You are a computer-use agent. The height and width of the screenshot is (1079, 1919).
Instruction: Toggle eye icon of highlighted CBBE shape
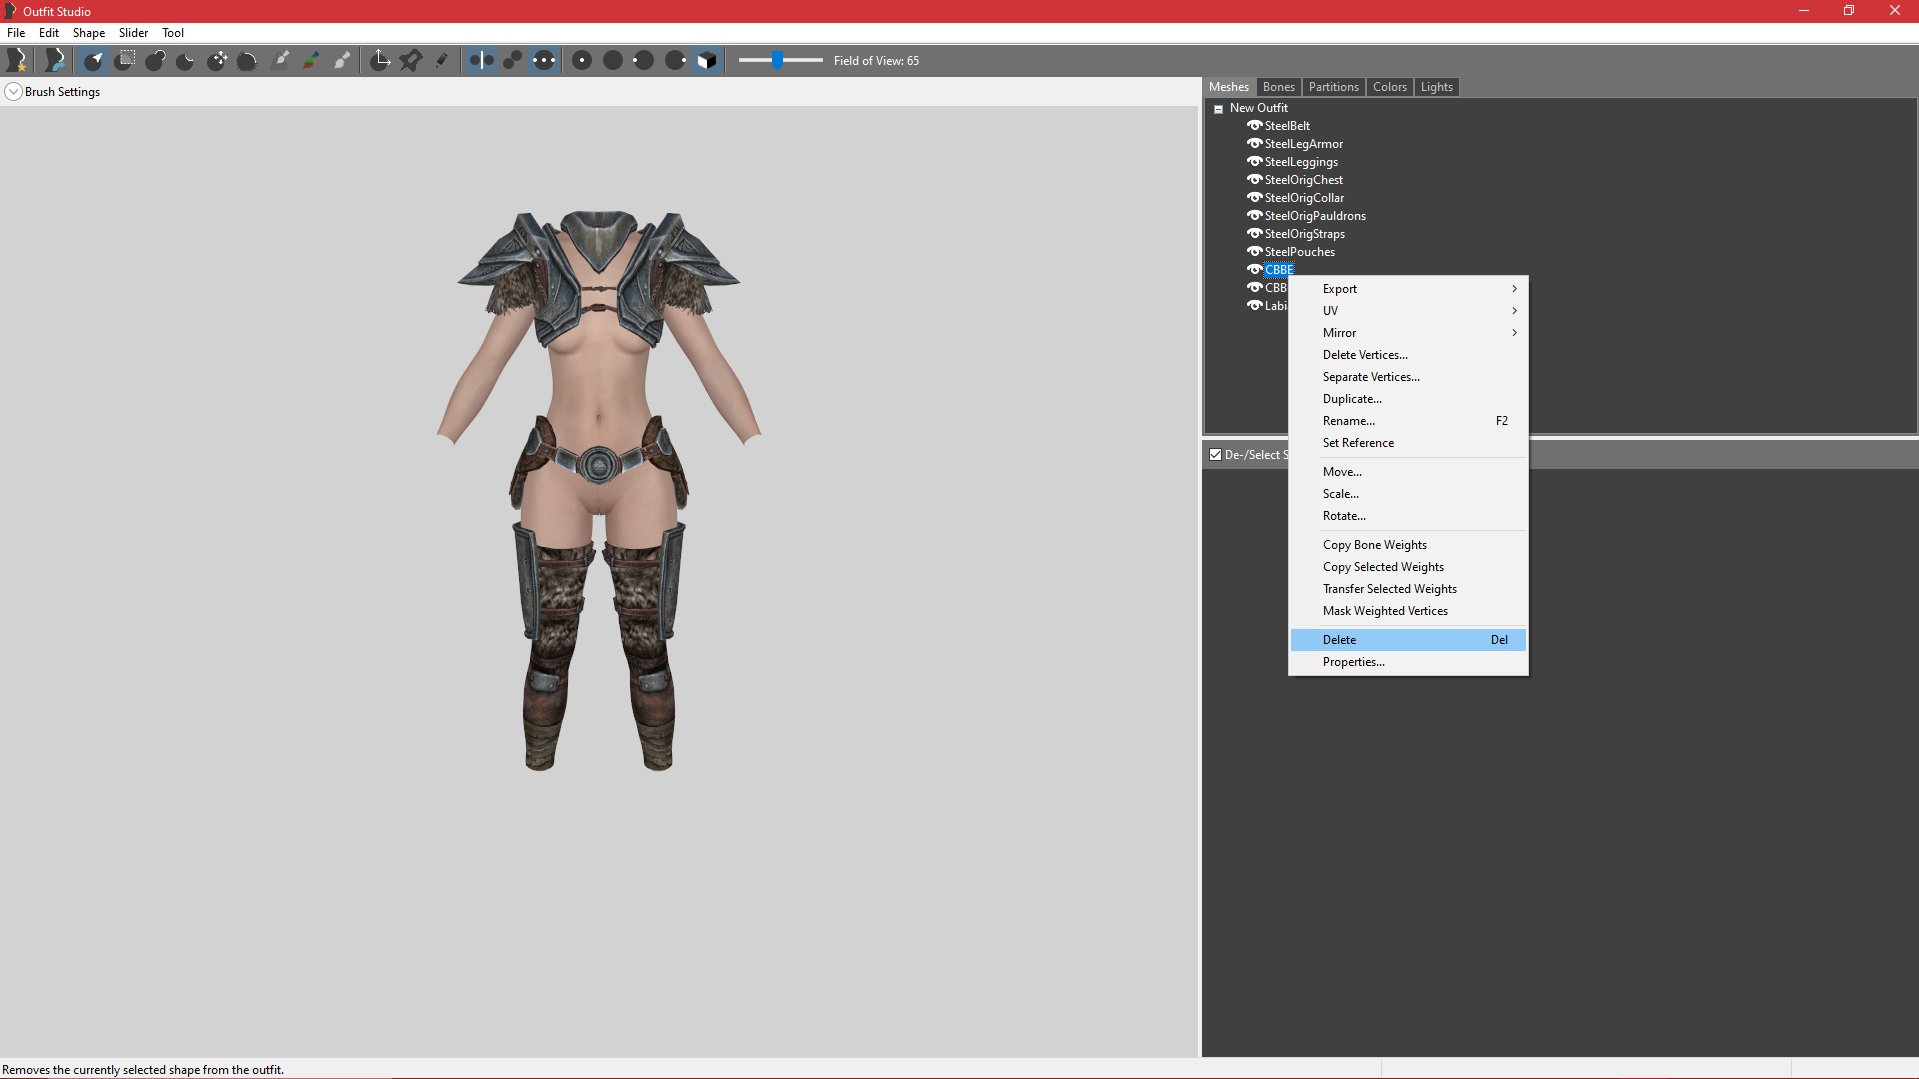1254,270
